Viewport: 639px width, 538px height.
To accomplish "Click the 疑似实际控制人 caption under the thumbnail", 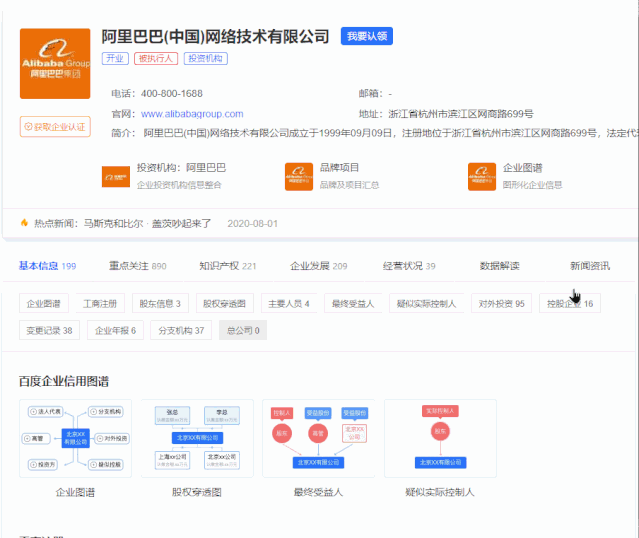I will (x=440, y=492).
